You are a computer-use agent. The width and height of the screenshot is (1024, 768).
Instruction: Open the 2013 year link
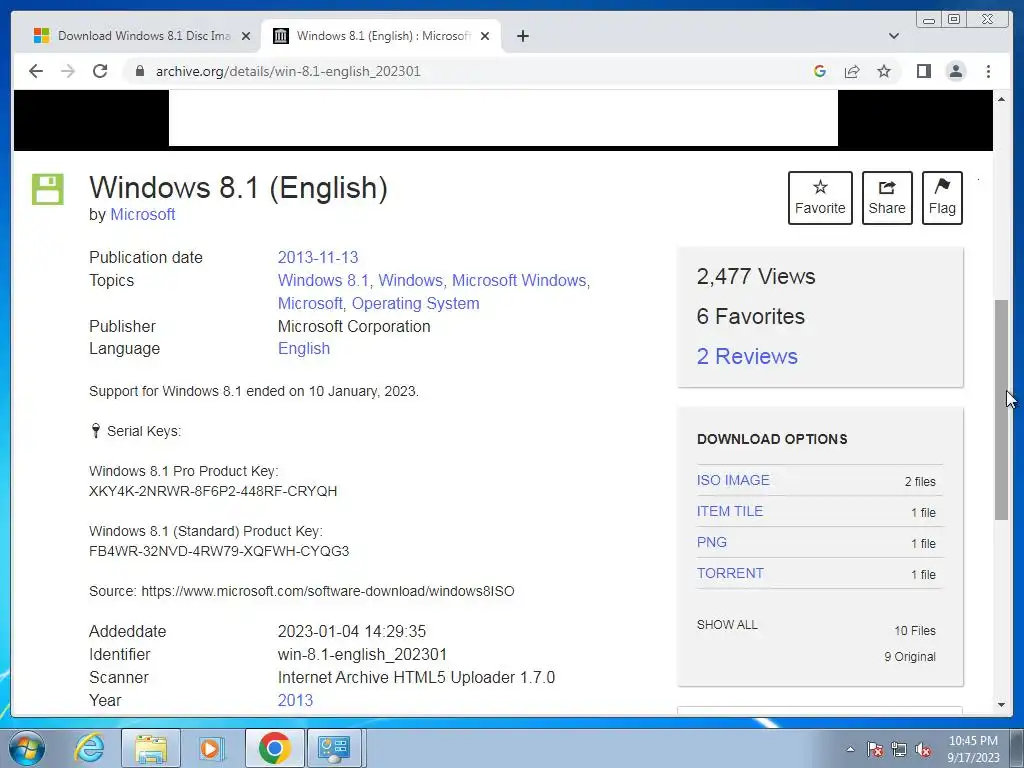tap(295, 700)
